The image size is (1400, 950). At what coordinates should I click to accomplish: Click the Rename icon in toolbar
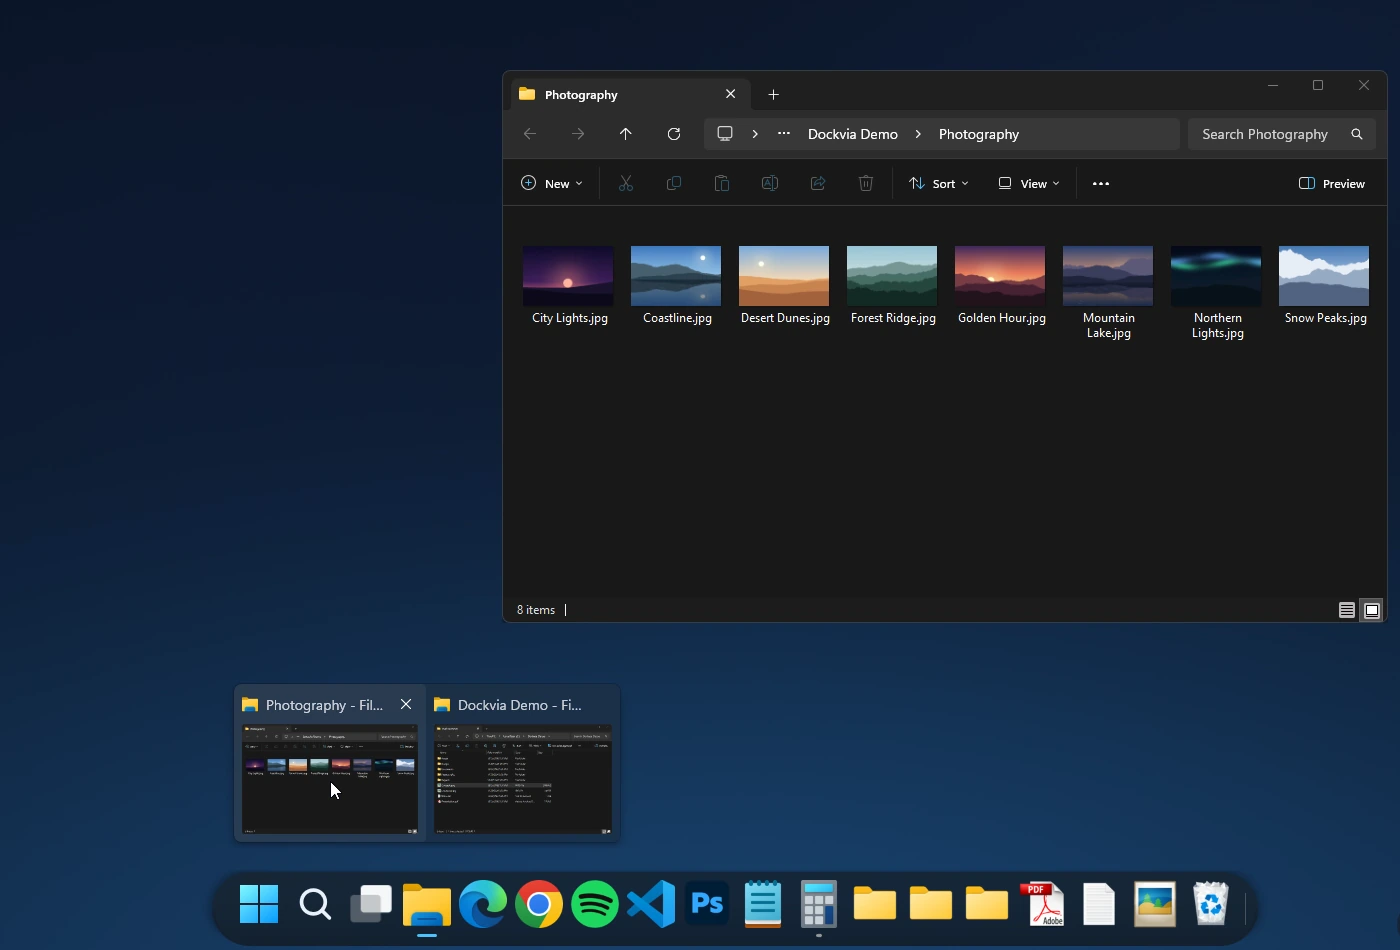pyautogui.click(x=770, y=183)
